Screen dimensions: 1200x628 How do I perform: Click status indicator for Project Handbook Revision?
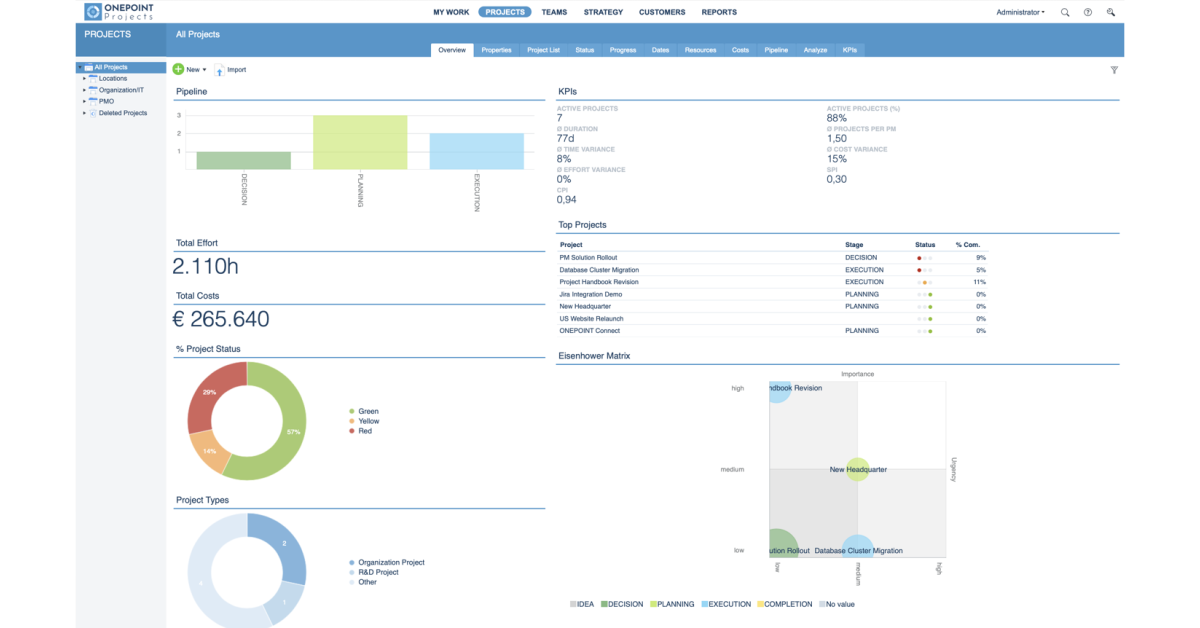pyautogui.click(x=924, y=282)
